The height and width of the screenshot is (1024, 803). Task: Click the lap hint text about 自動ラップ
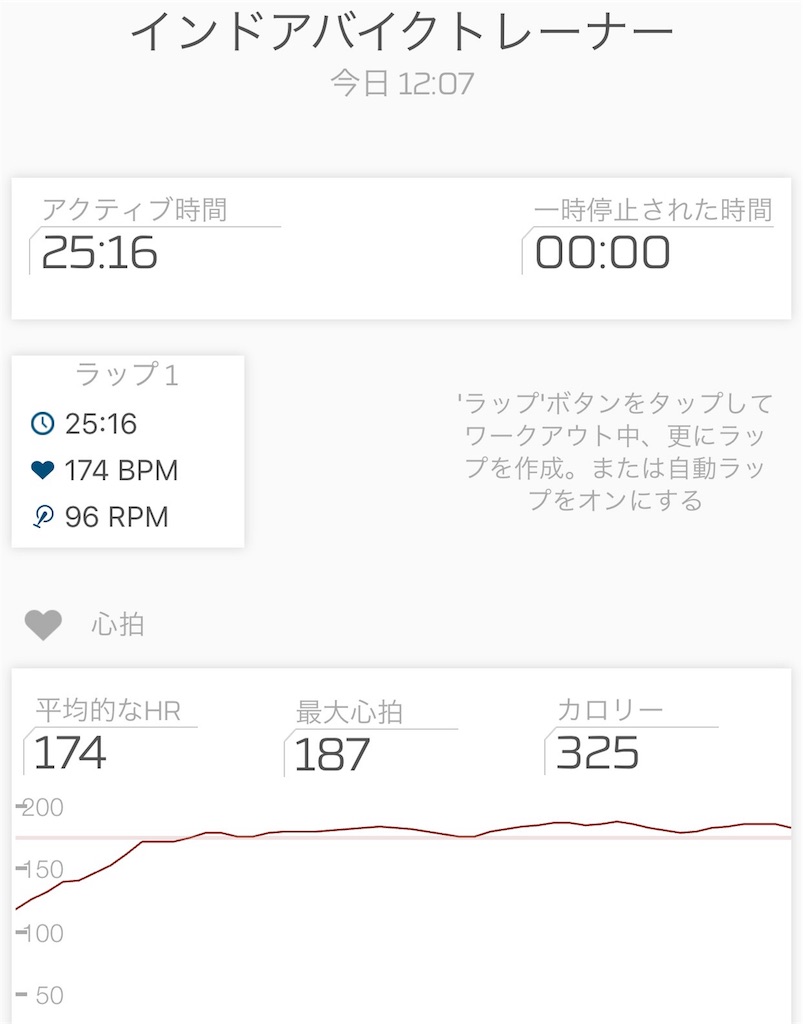point(615,451)
